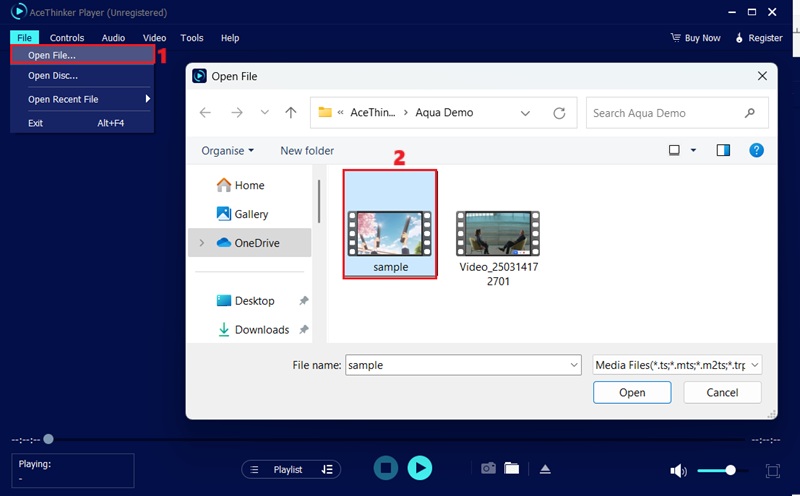Viewport: 800px width, 496px height.
Task: Open the recent locations chevron dropdown
Action: click(264, 112)
